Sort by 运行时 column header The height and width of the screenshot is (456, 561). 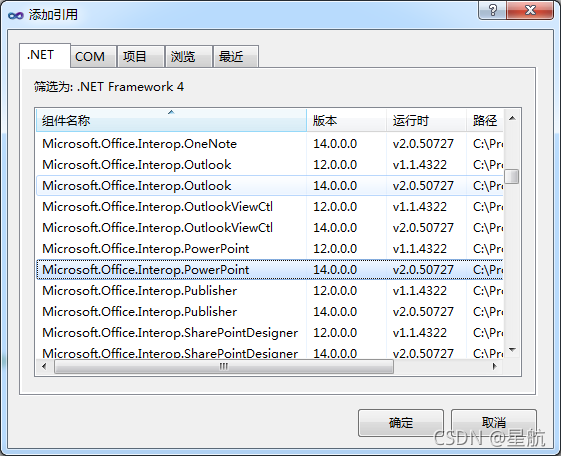[426, 121]
